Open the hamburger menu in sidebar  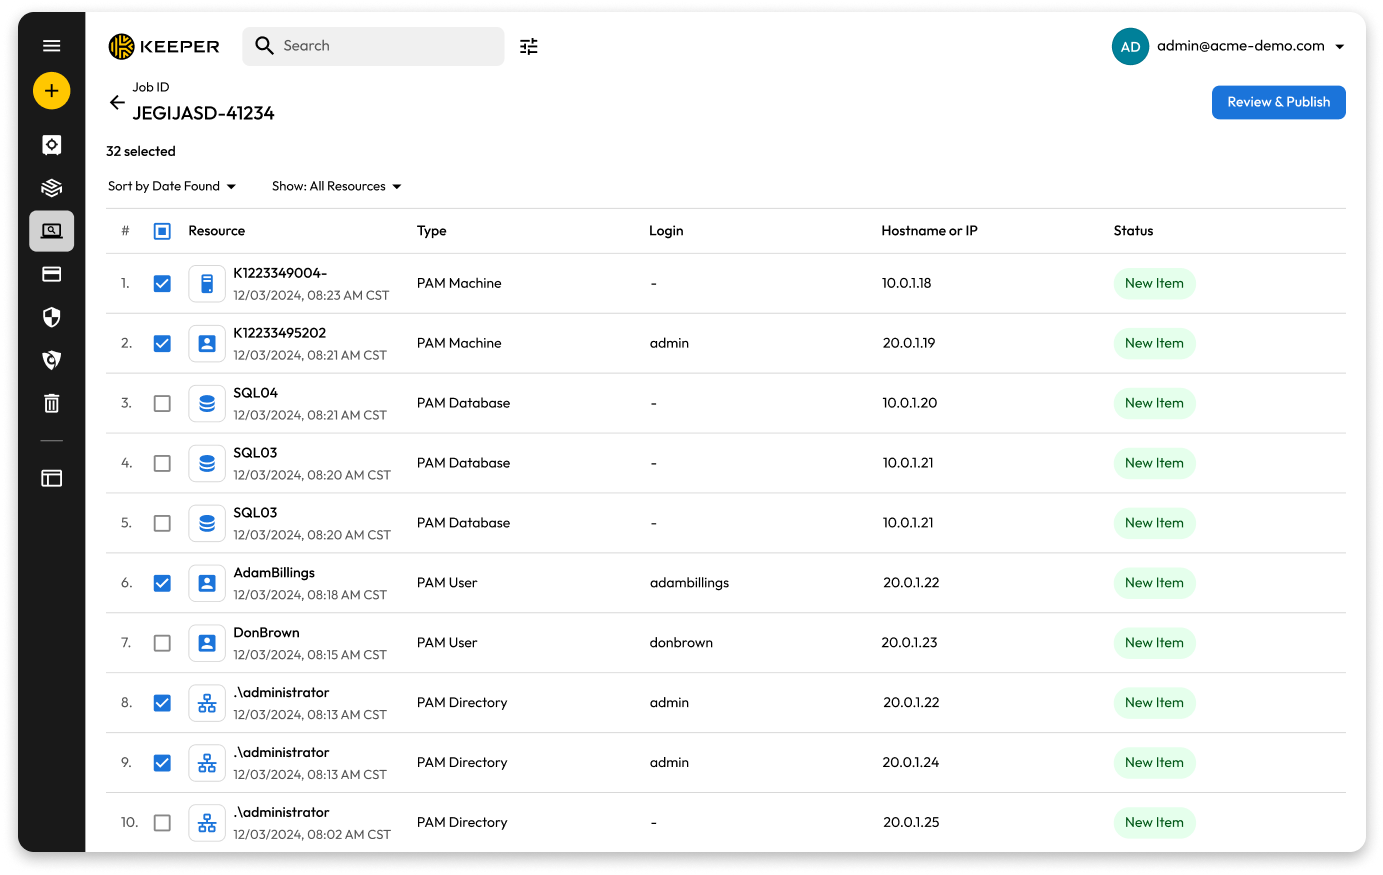52,46
